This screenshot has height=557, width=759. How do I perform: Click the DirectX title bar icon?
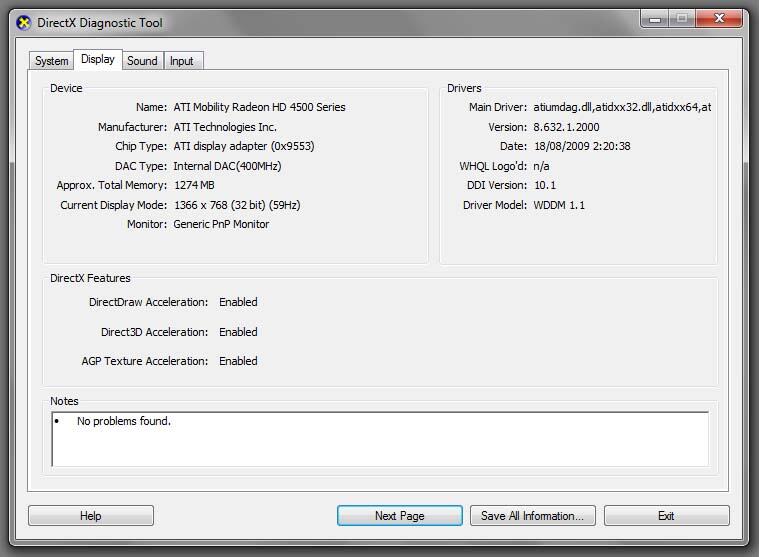click(x=23, y=23)
